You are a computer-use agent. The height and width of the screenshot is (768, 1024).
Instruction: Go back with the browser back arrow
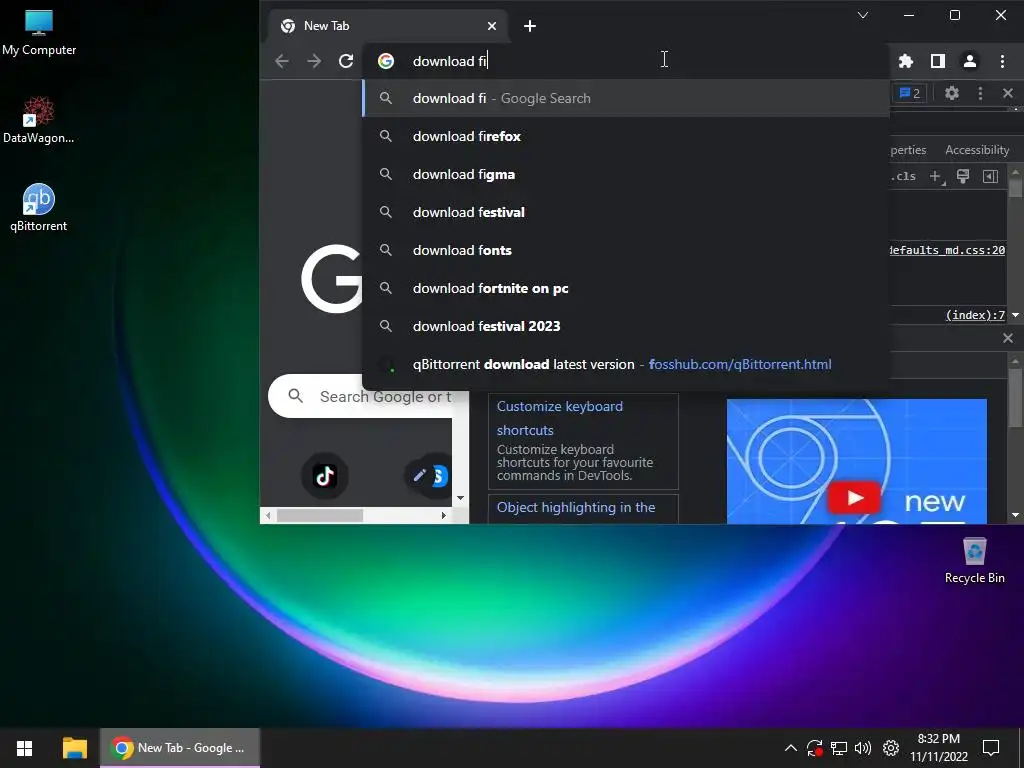click(x=281, y=61)
